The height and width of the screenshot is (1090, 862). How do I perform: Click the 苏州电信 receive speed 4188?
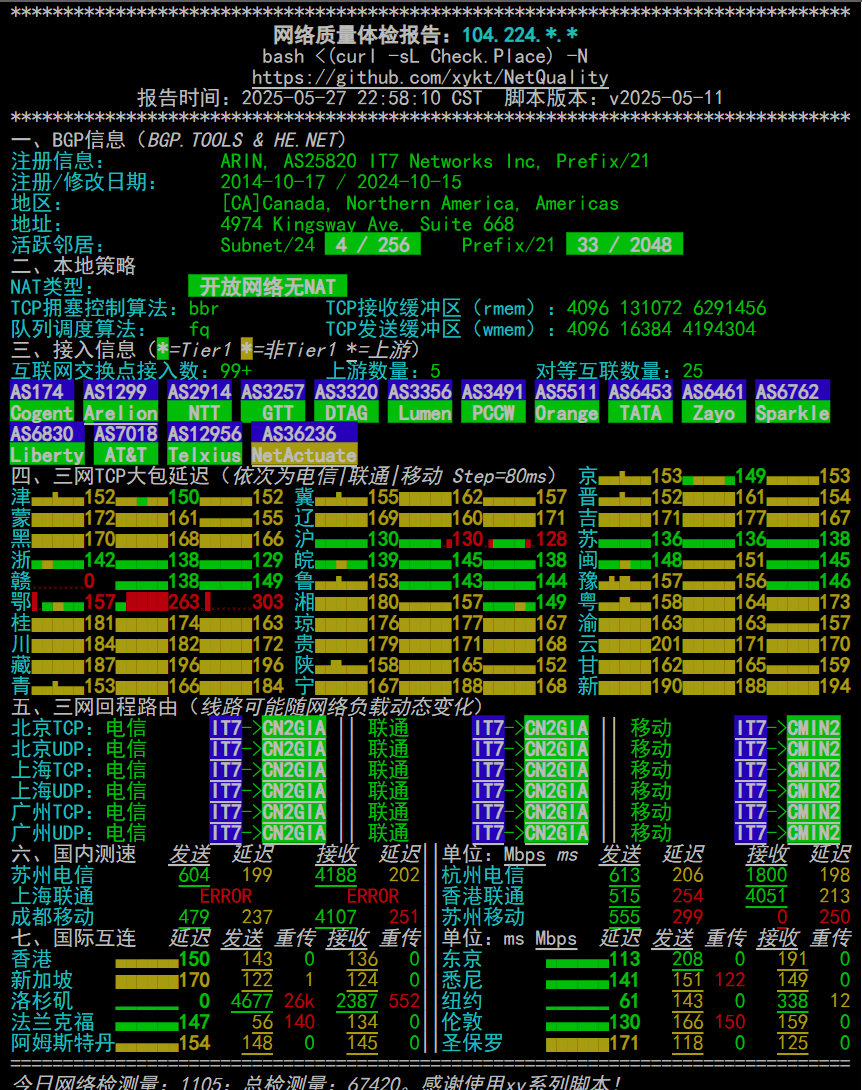click(336, 875)
